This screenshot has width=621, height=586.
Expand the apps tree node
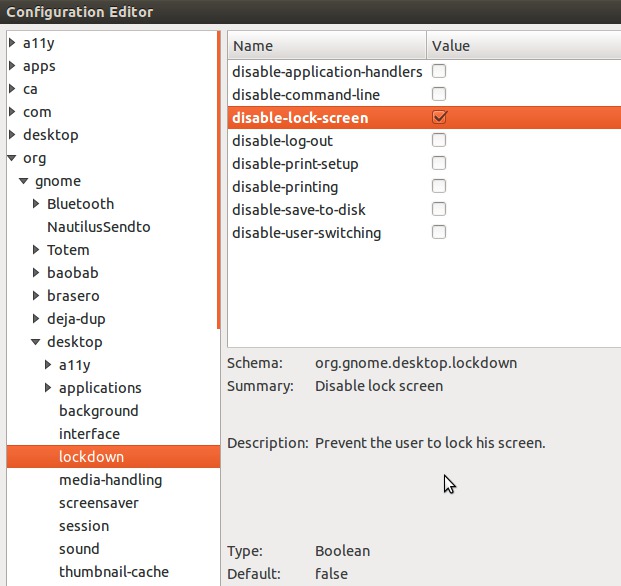(12, 66)
